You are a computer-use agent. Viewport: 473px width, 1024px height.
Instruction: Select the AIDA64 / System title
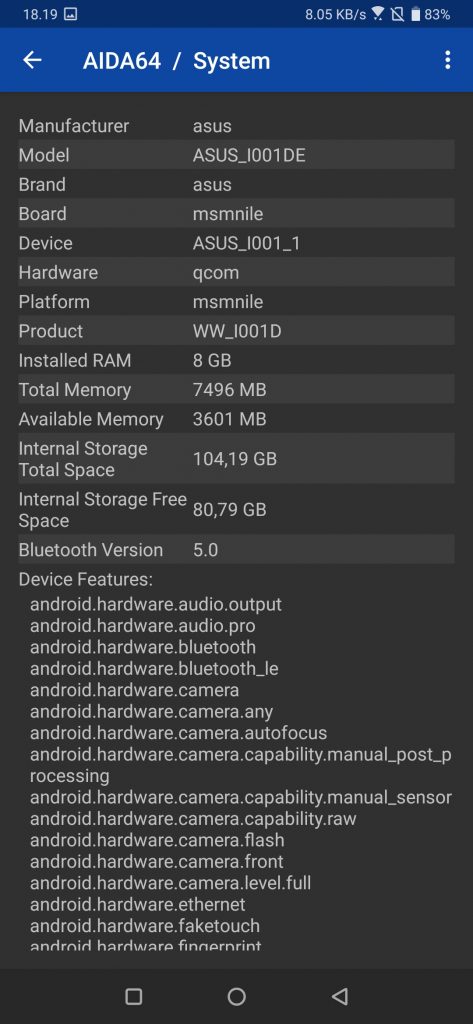tap(176, 61)
